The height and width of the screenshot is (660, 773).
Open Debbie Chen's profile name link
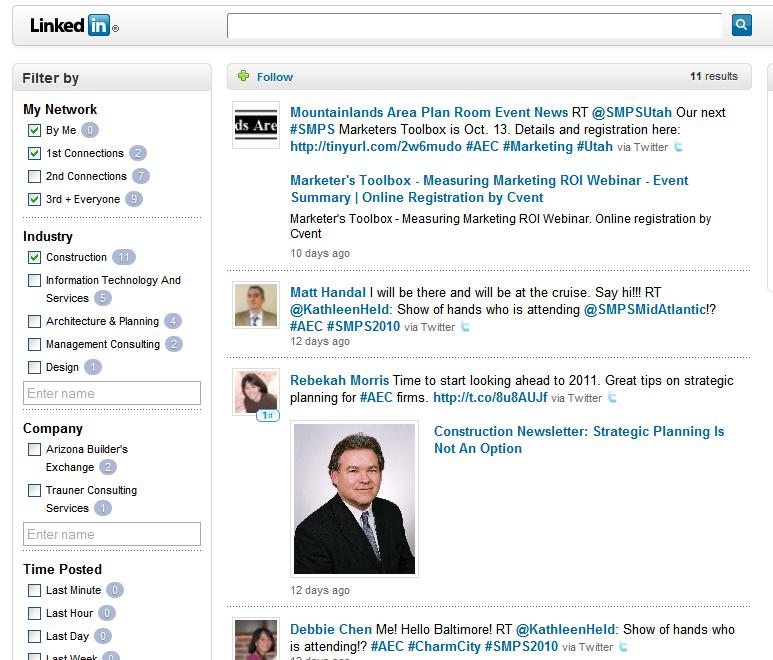[331, 629]
